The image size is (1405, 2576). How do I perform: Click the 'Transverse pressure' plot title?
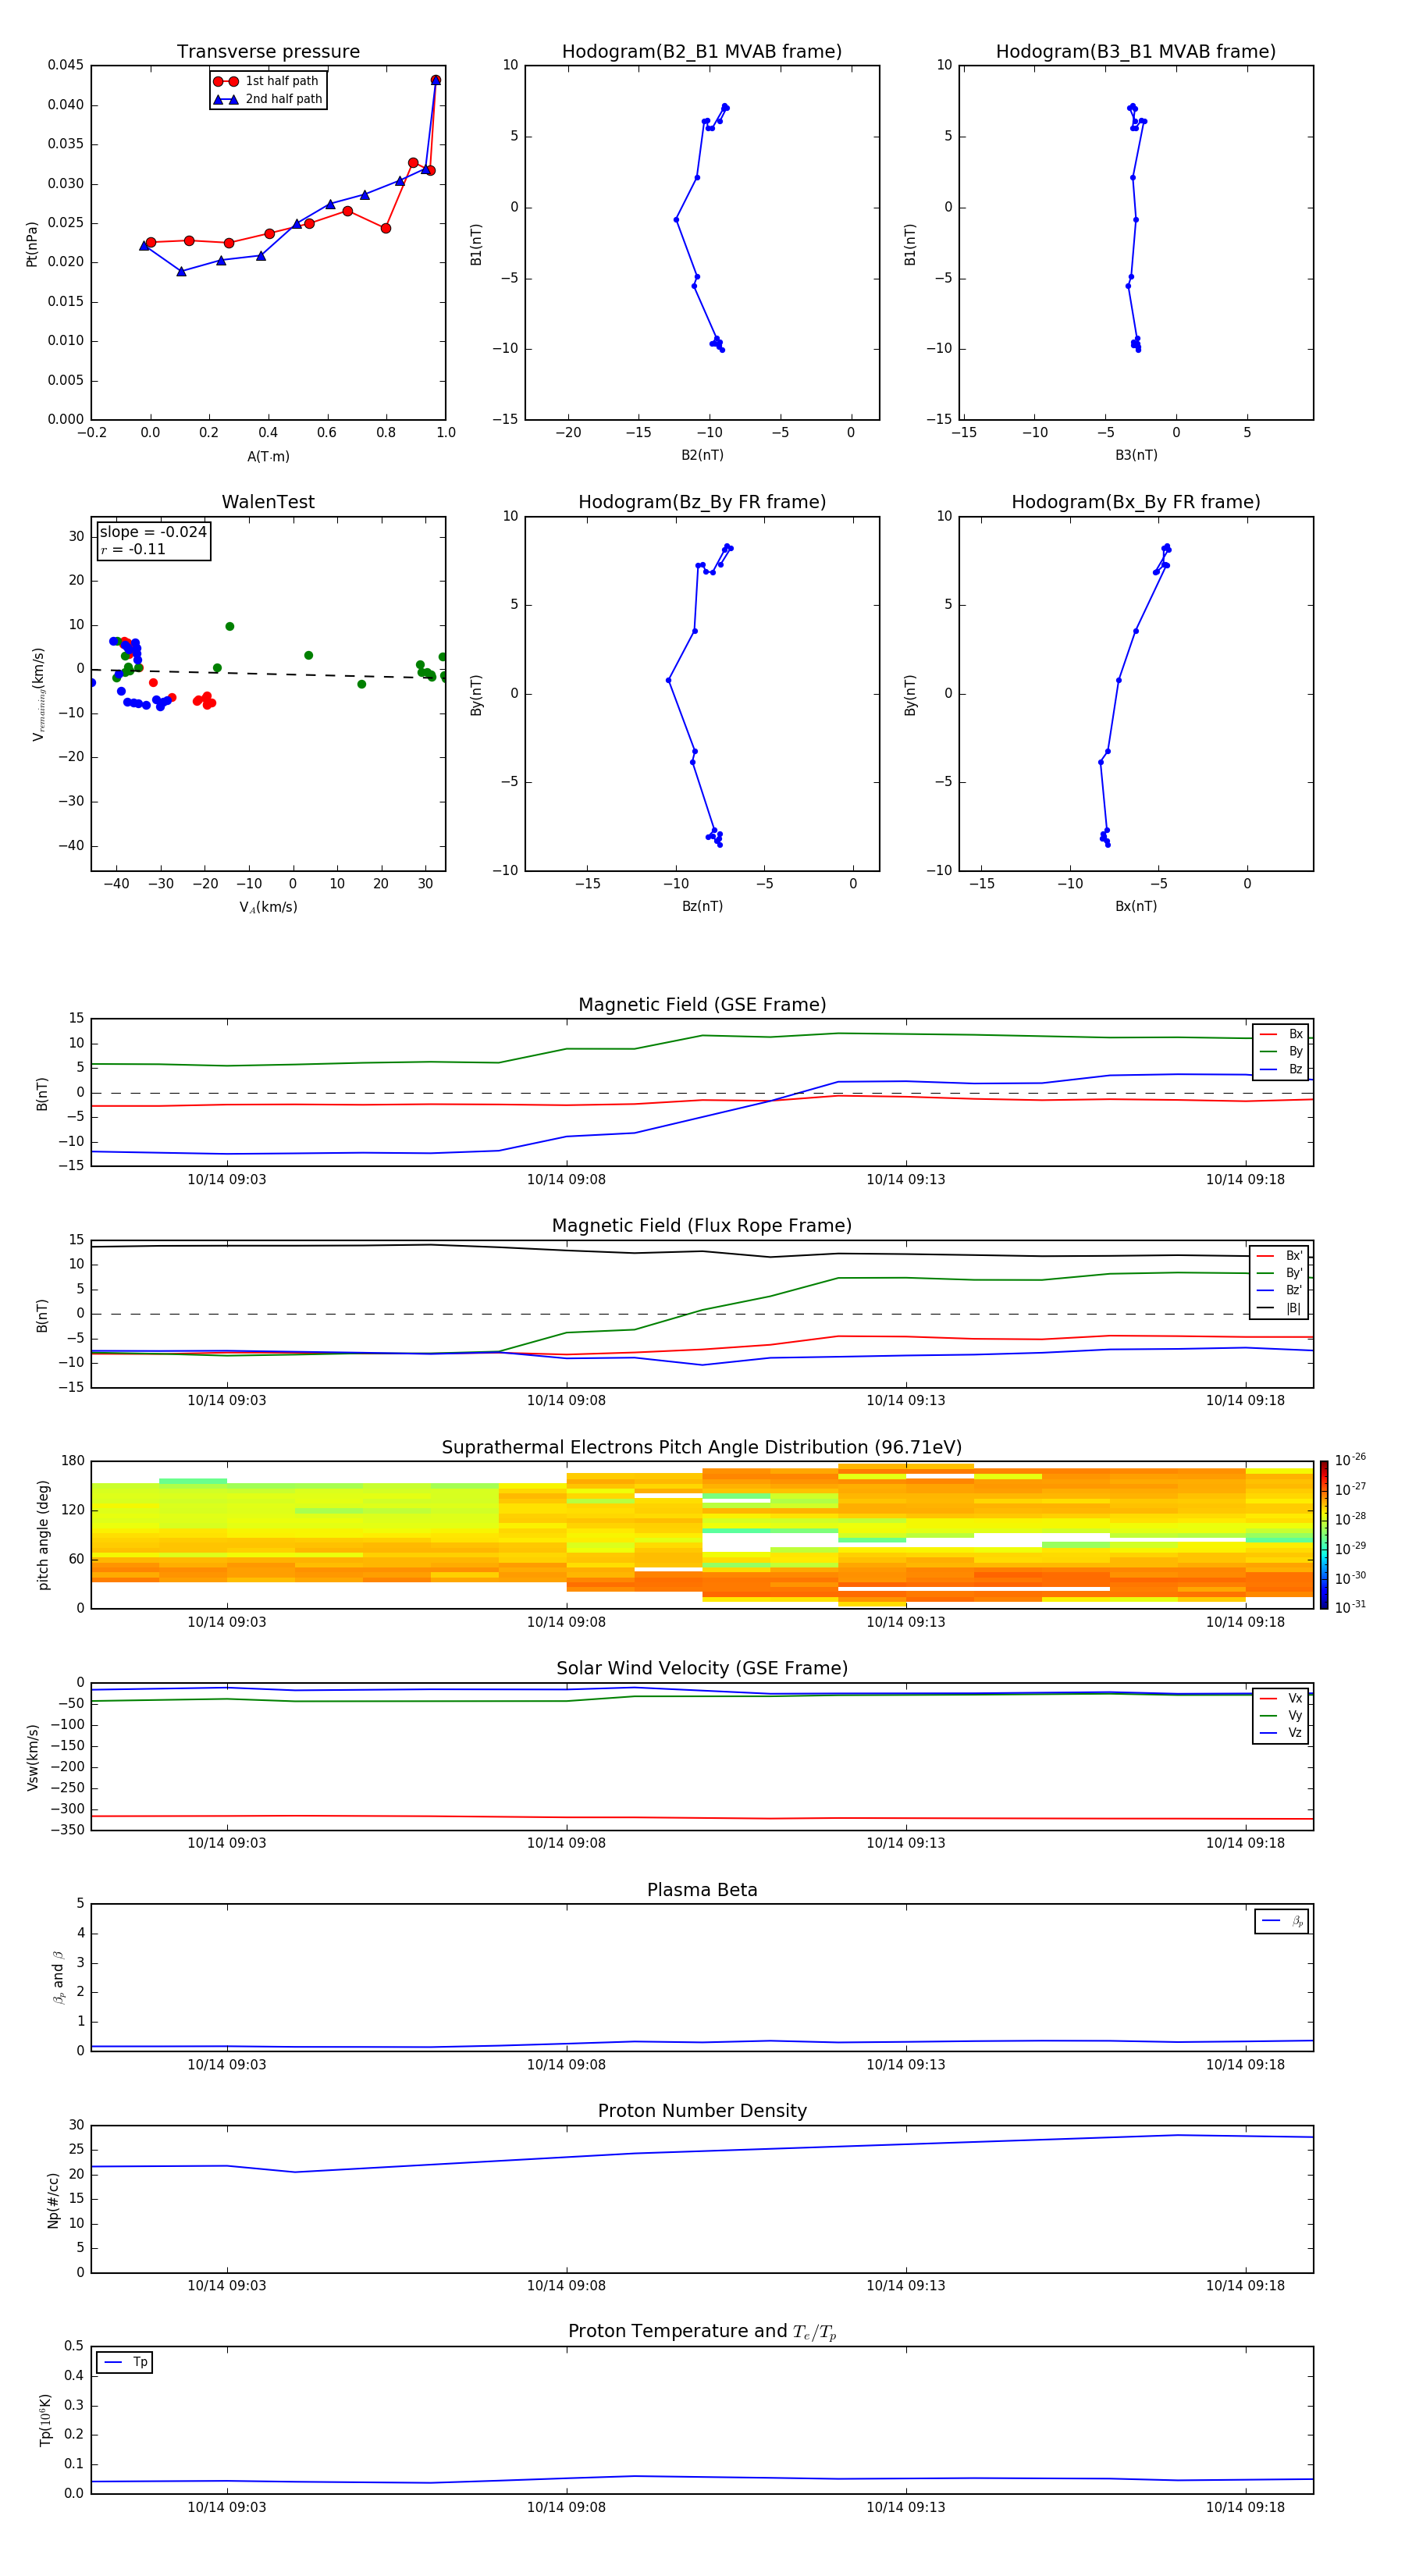coord(268,52)
